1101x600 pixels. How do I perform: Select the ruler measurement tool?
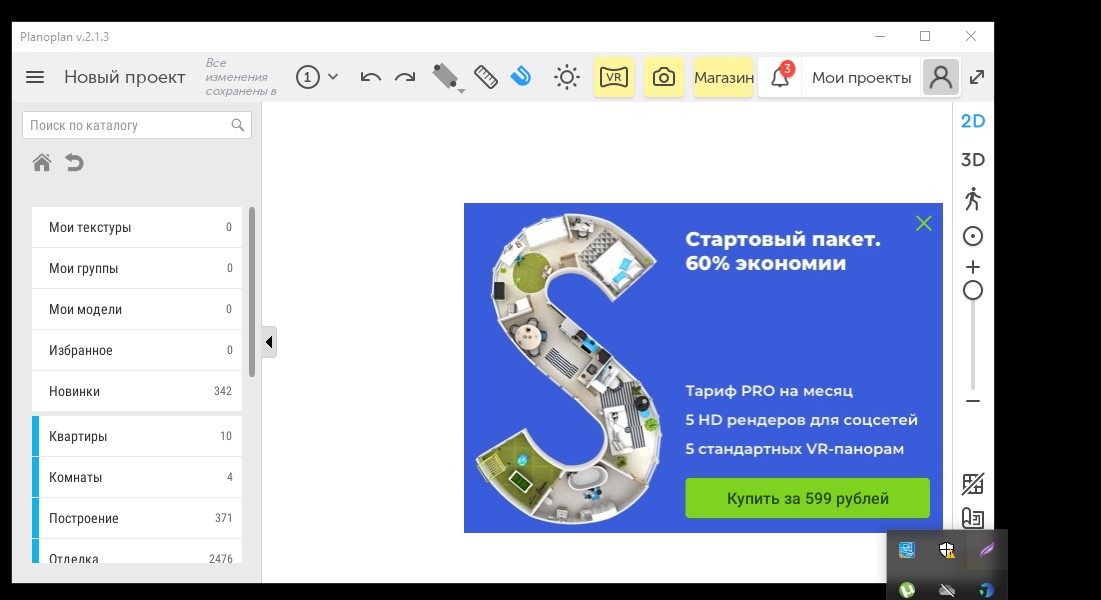(486, 77)
